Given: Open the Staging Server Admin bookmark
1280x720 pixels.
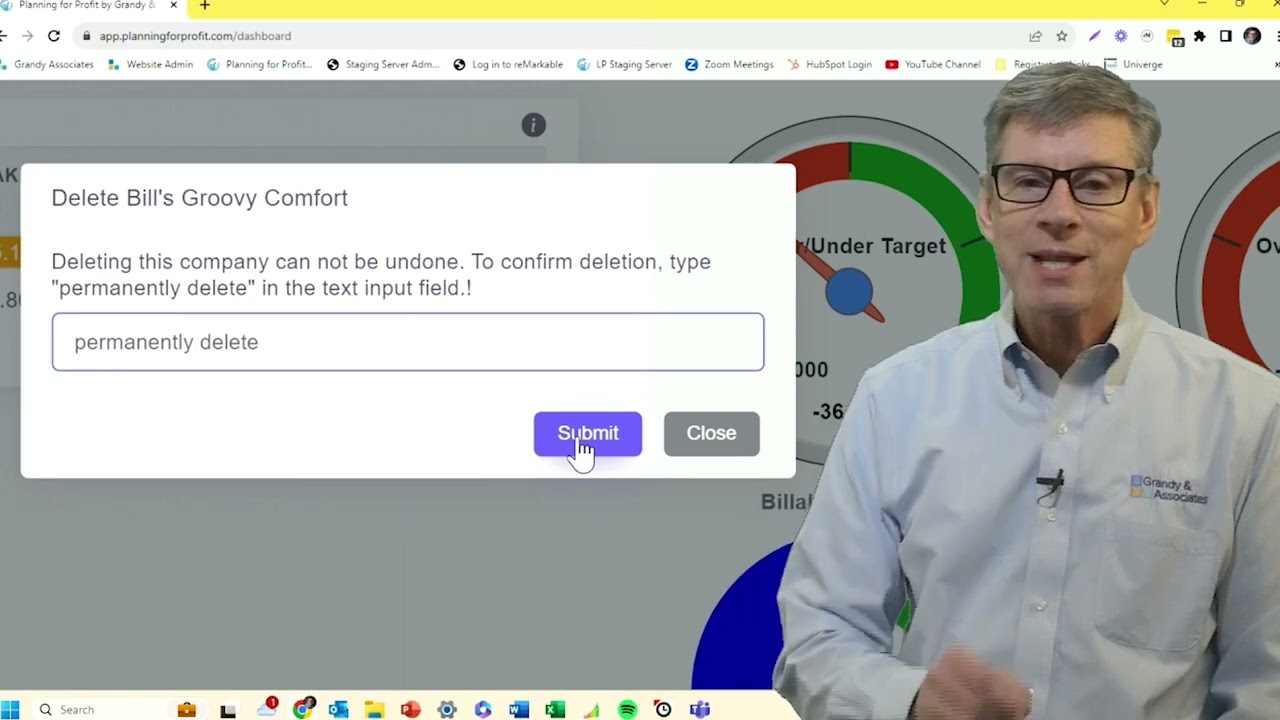Looking at the screenshot, I should tap(383, 64).
